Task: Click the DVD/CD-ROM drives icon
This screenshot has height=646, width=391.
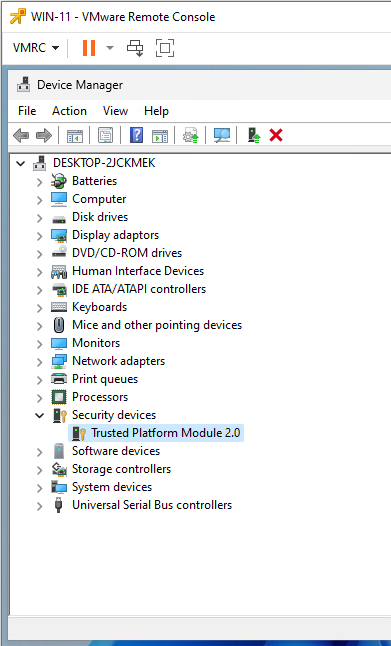Action: (x=59, y=253)
